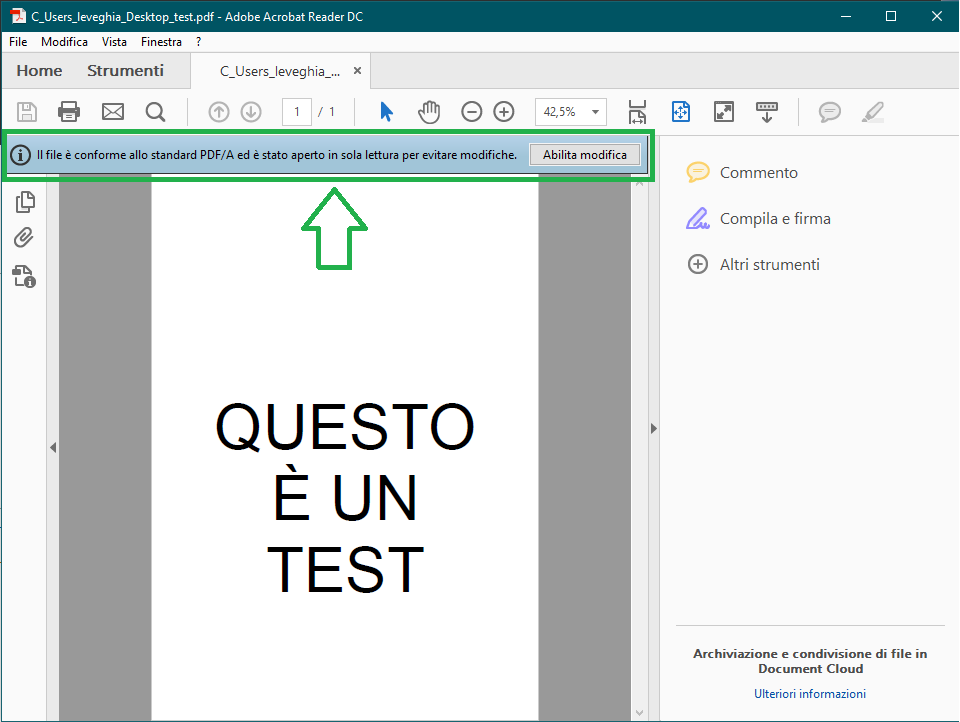960x722 pixels.
Task: Open the Modifica menu
Action: [64, 42]
